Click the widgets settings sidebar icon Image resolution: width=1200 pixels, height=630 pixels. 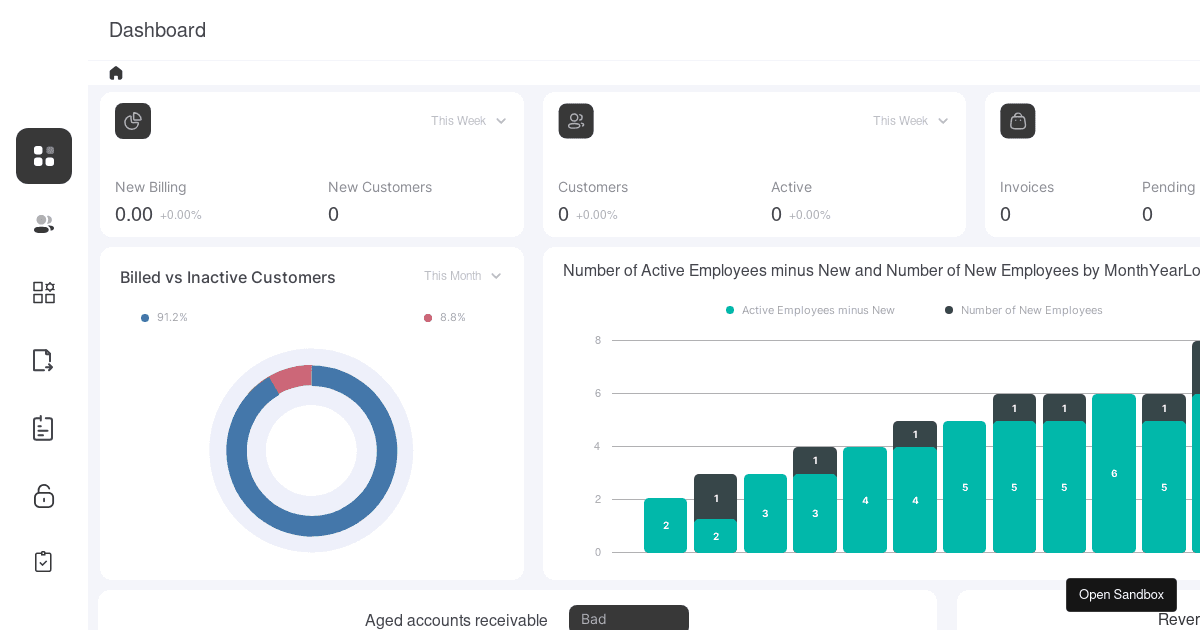click(44, 292)
